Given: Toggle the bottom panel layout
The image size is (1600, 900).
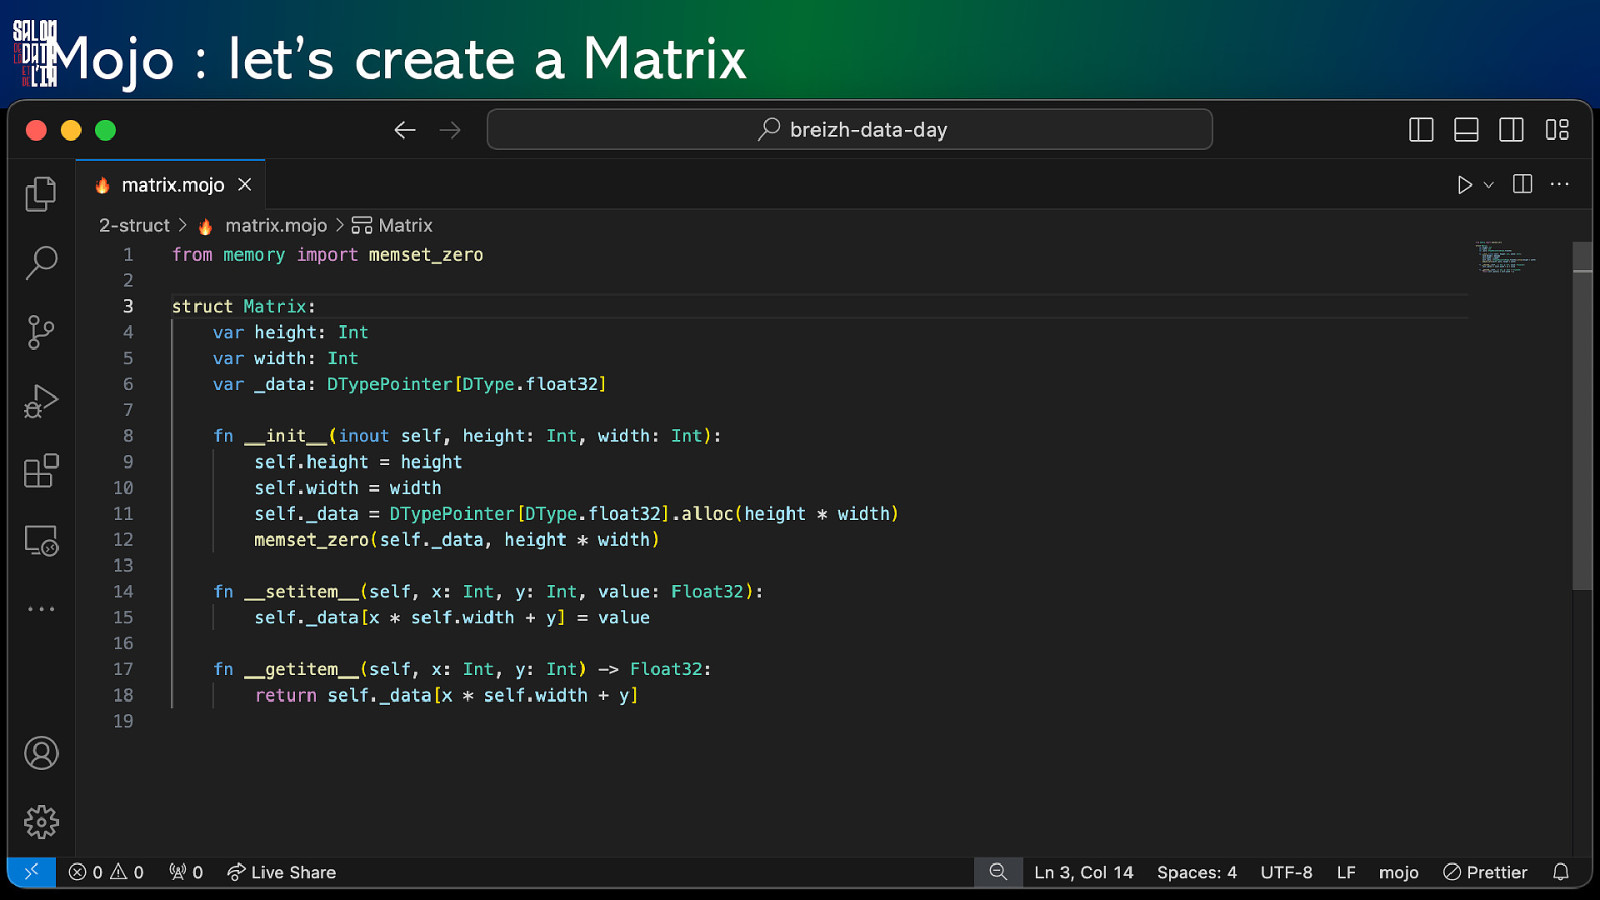Looking at the screenshot, I should point(1466,130).
